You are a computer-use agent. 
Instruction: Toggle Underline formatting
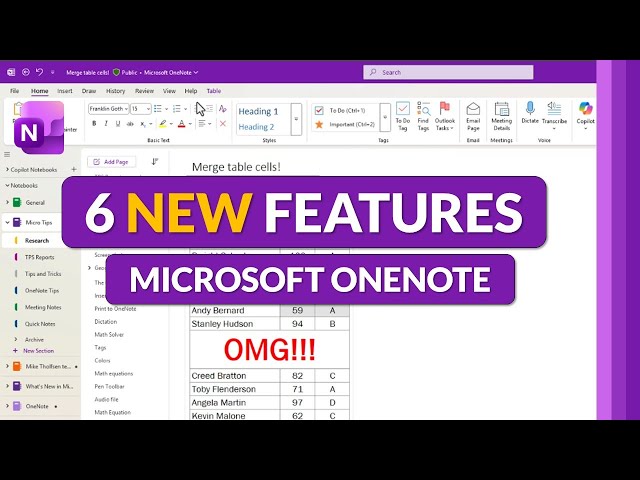click(x=118, y=123)
